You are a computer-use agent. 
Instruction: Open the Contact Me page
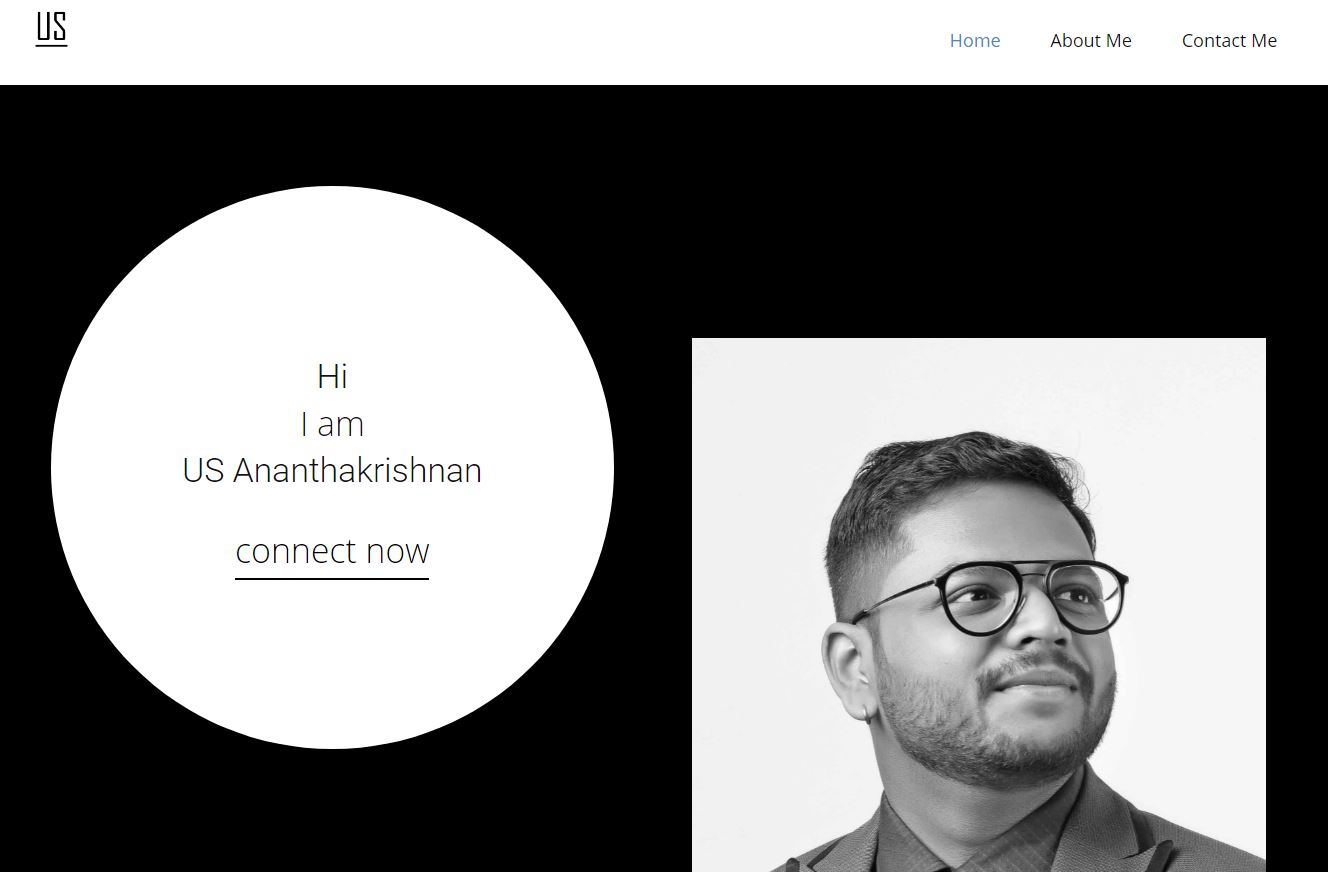(1229, 41)
